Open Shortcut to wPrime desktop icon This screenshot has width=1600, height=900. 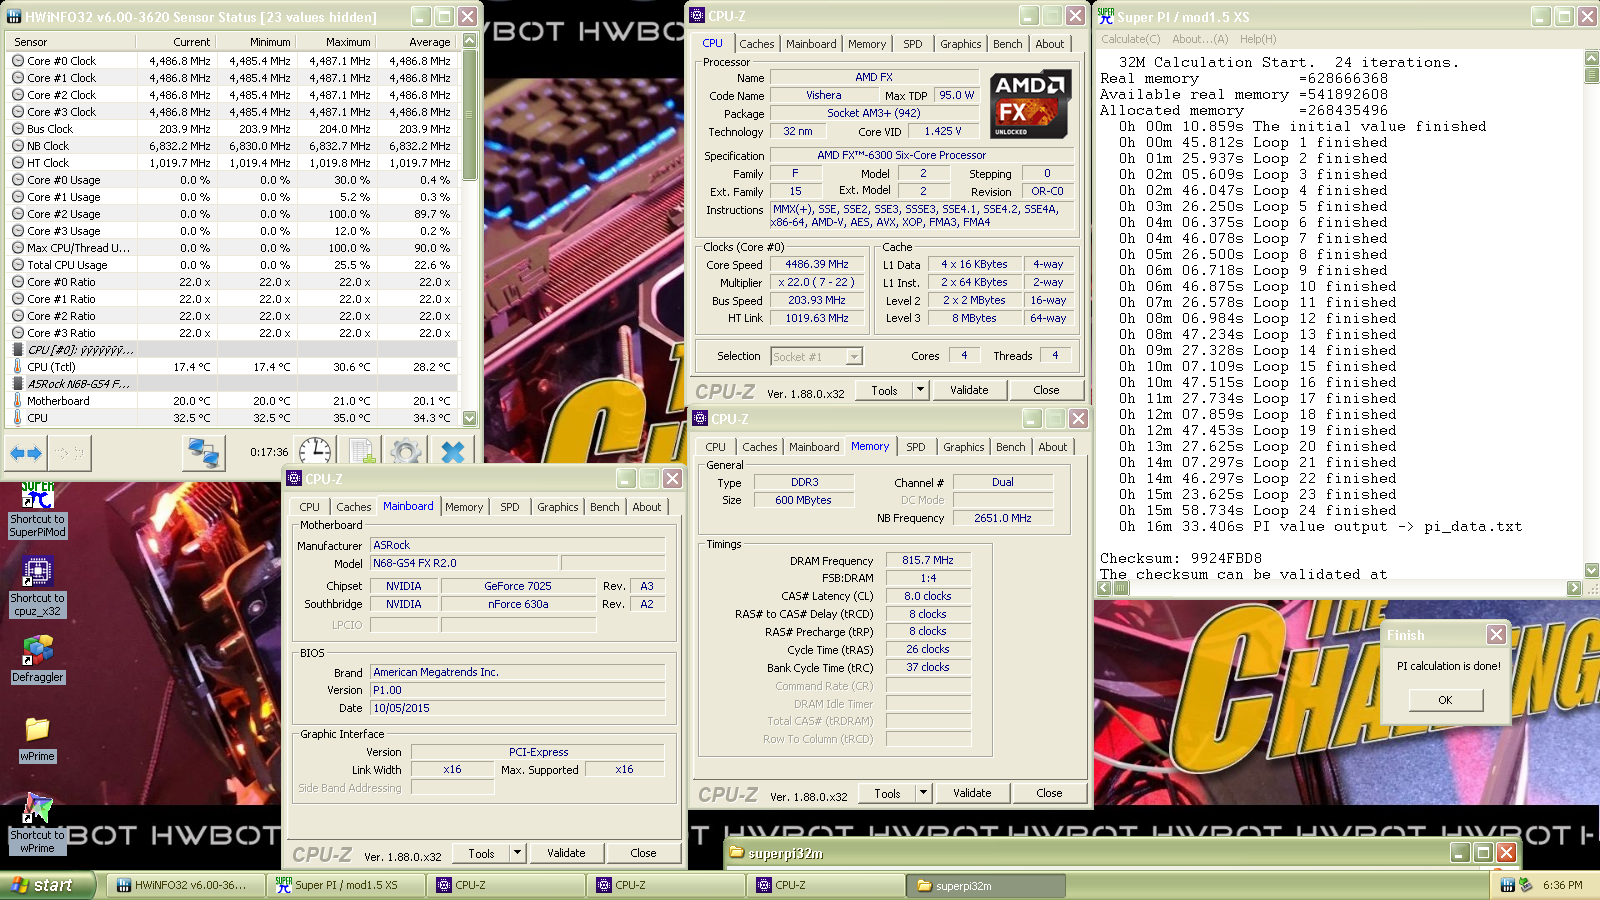pyautogui.click(x=37, y=824)
